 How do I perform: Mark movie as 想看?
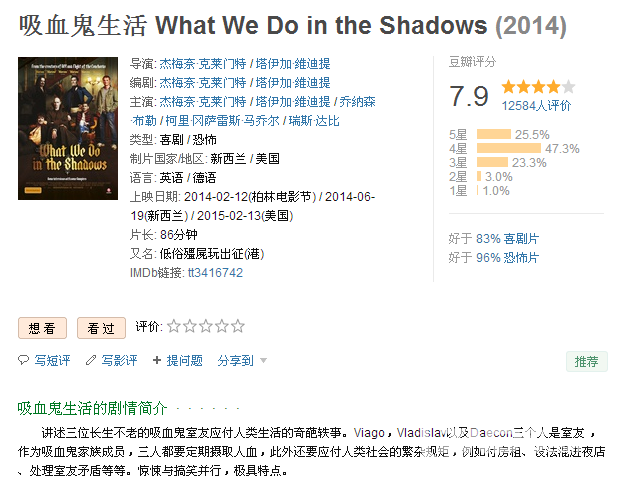click(x=42, y=328)
